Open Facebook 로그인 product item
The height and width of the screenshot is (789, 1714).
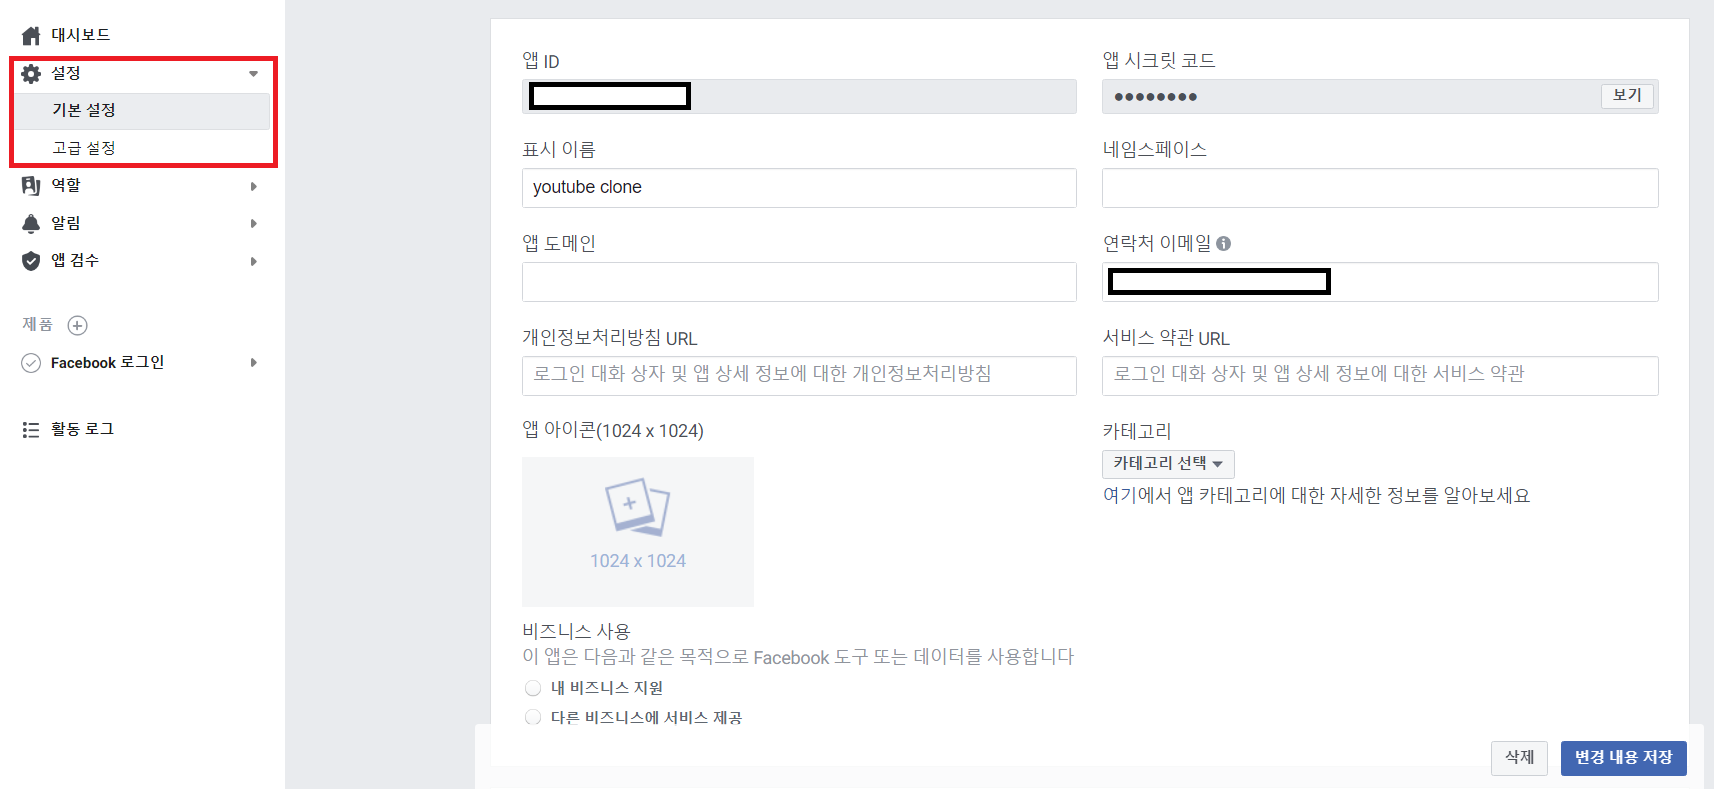[x=108, y=363]
